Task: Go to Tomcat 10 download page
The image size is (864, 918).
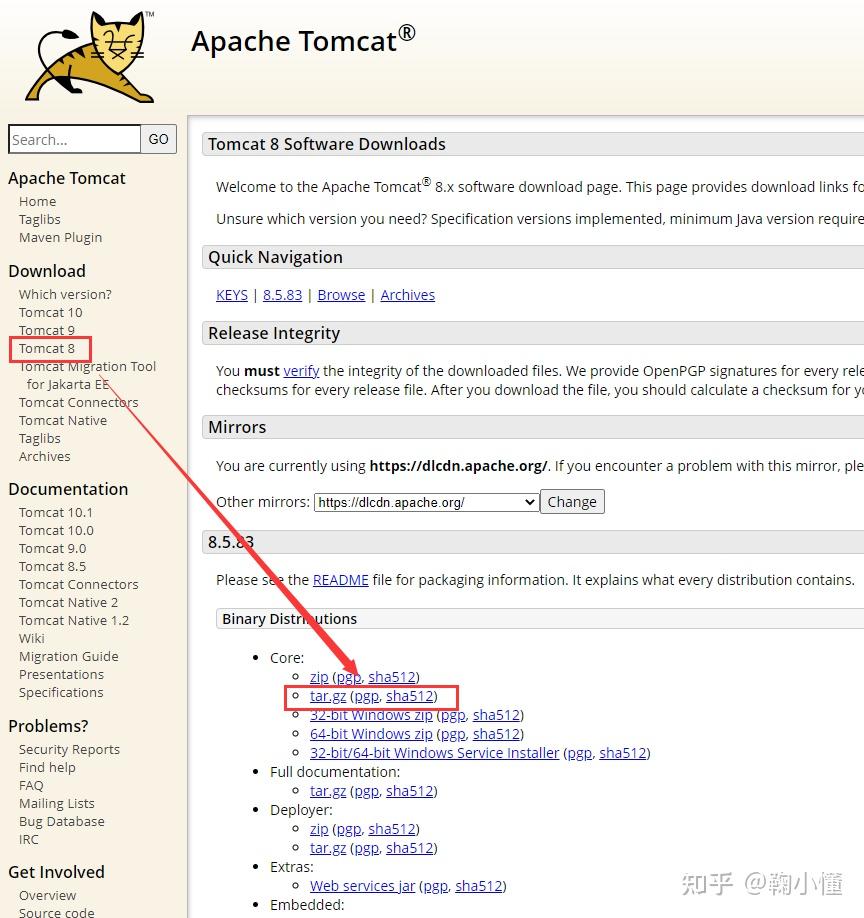Action: click(50, 313)
